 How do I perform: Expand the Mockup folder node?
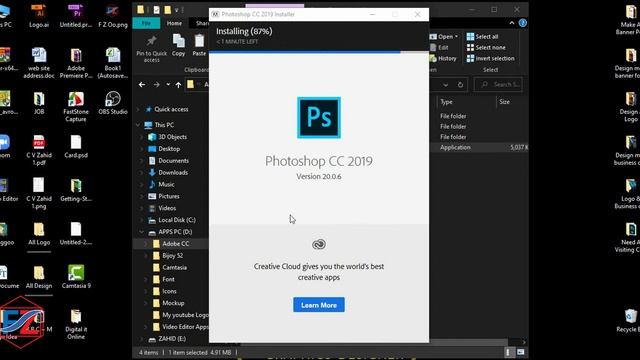[x=146, y=303]
